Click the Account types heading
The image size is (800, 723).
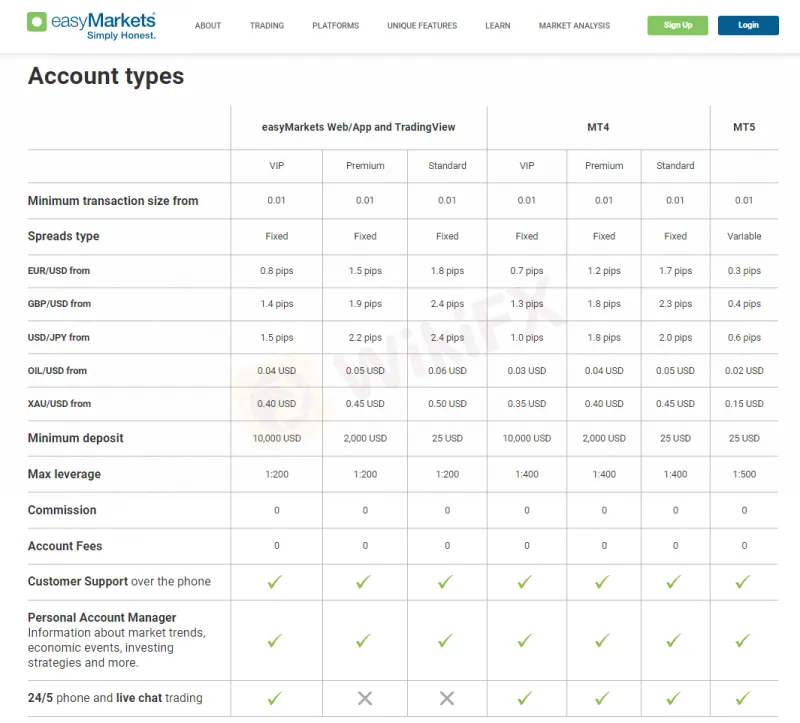(x=106, y=76)
